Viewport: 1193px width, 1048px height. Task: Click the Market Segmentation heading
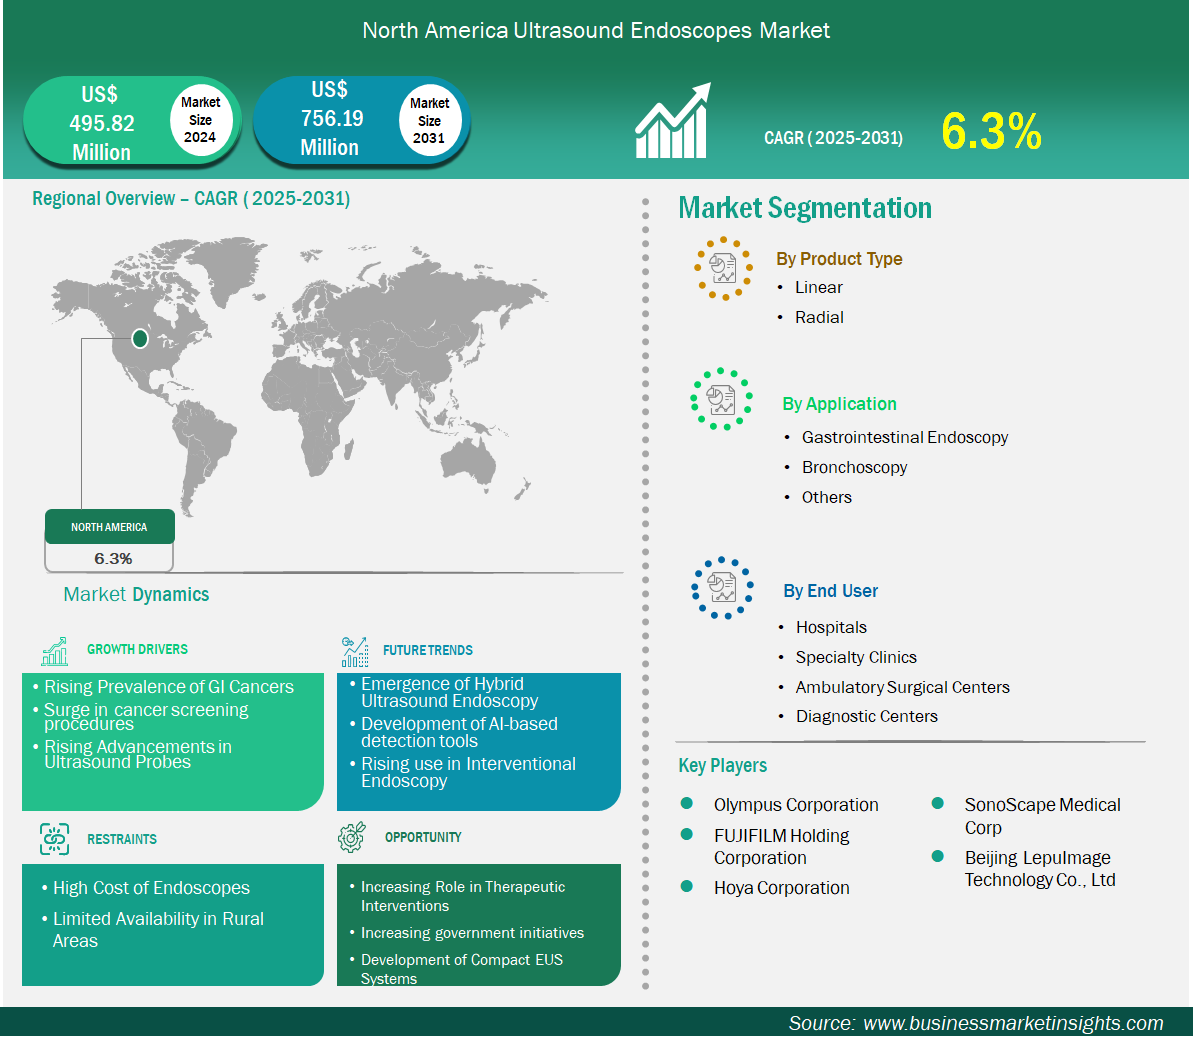pos(805,208)
